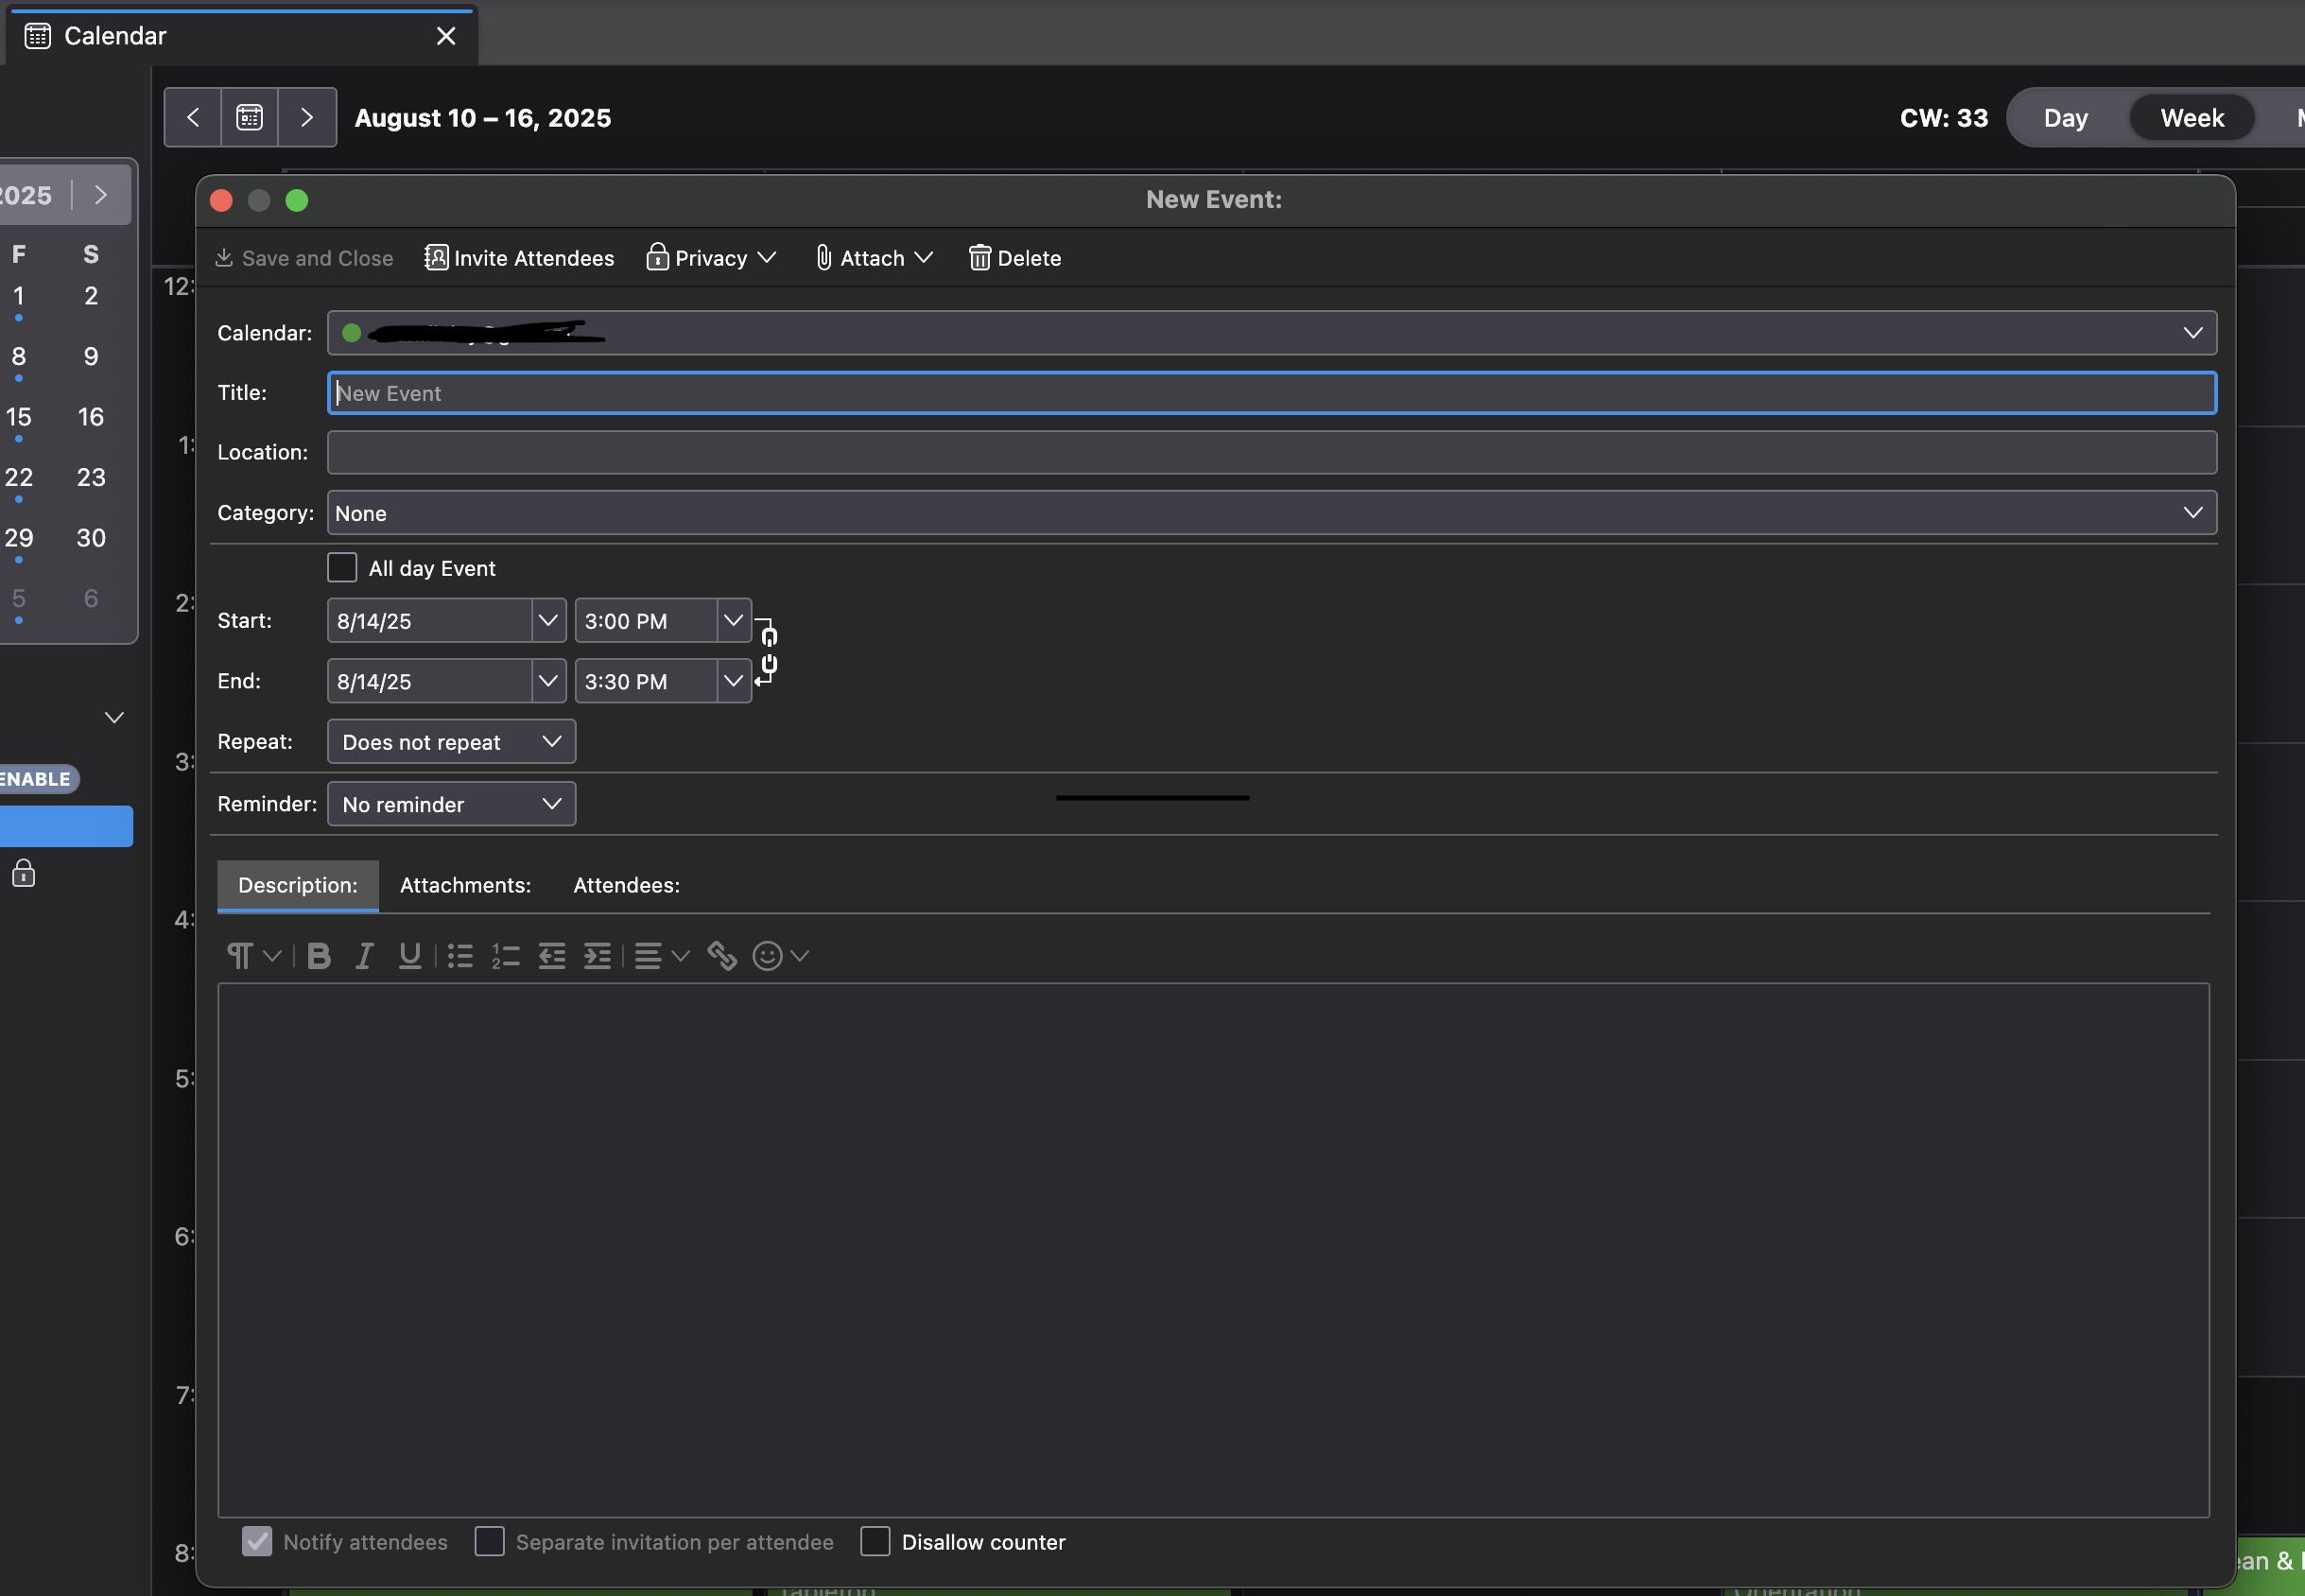Toggle Separate invitation per attendee
The width and height of the screenshot is (2305, 1596).
[489, 1541]
